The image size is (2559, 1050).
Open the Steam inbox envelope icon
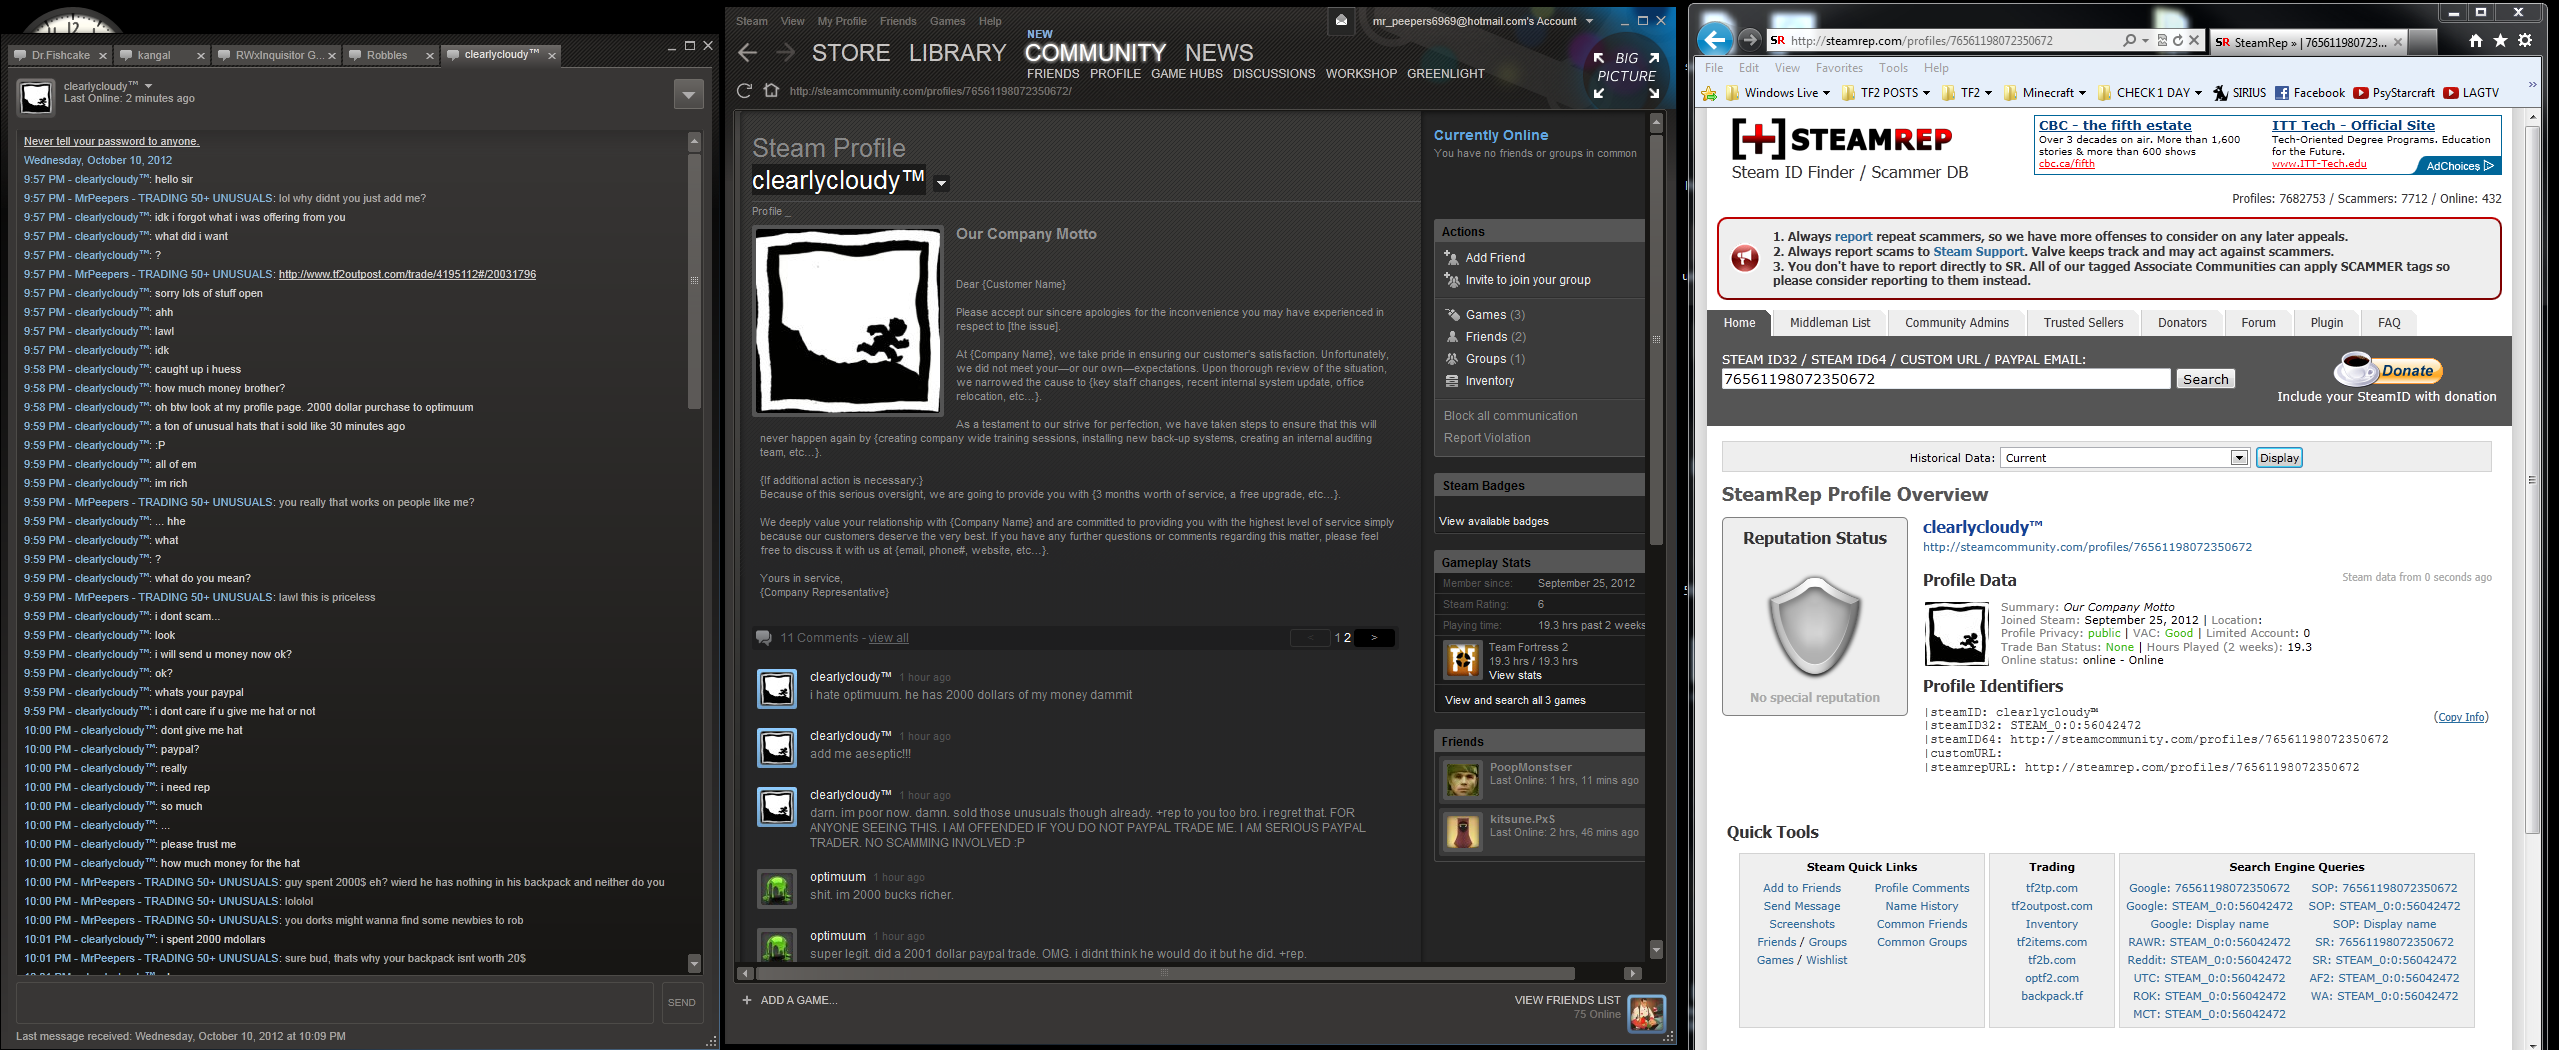[x=1342, y=21]
